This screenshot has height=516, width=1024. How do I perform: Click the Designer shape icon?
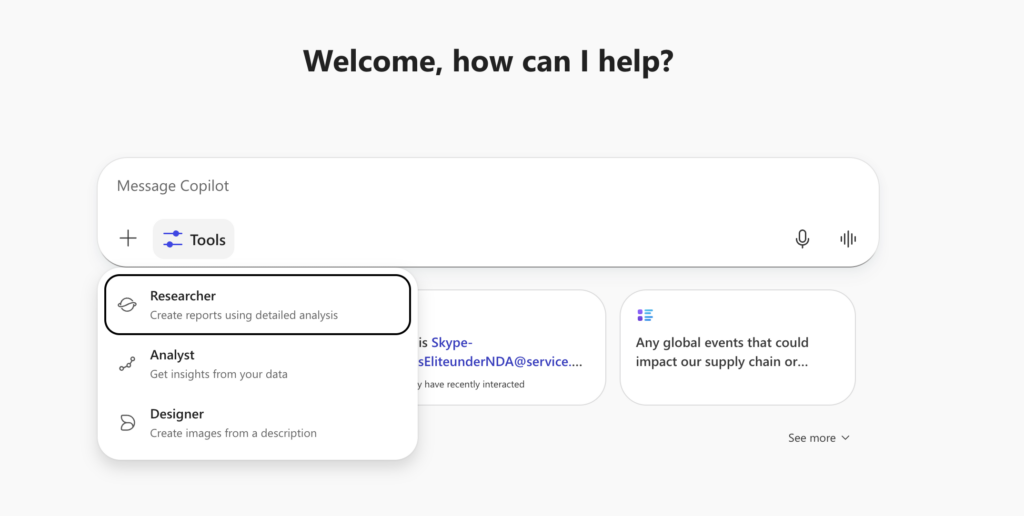(127, 423)
